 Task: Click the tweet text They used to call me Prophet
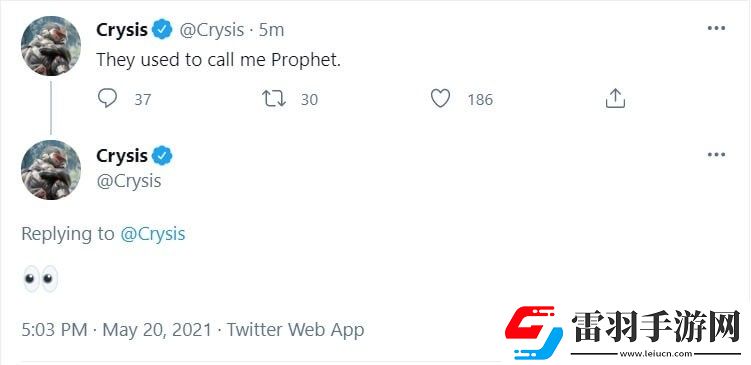[x=218, y=60]
